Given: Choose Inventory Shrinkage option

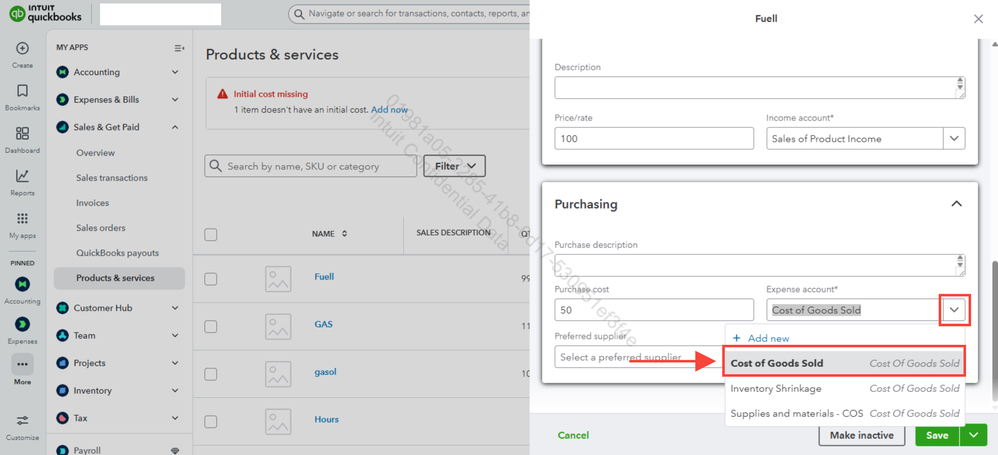Looking at the screenshot, I should click(845, 388).
